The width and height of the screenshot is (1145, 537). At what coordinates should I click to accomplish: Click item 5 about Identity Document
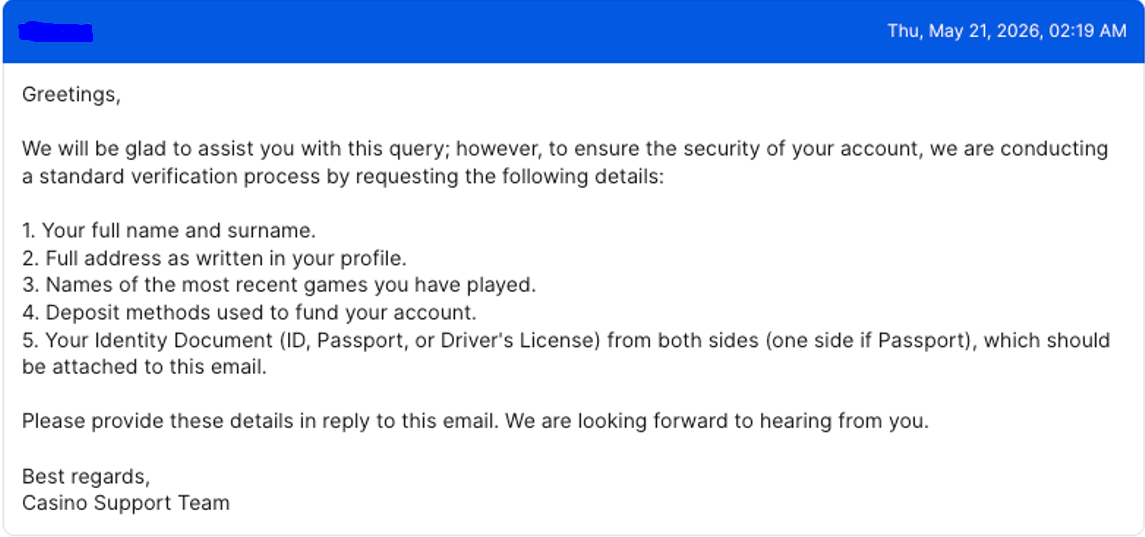click(x=566, y=340)
